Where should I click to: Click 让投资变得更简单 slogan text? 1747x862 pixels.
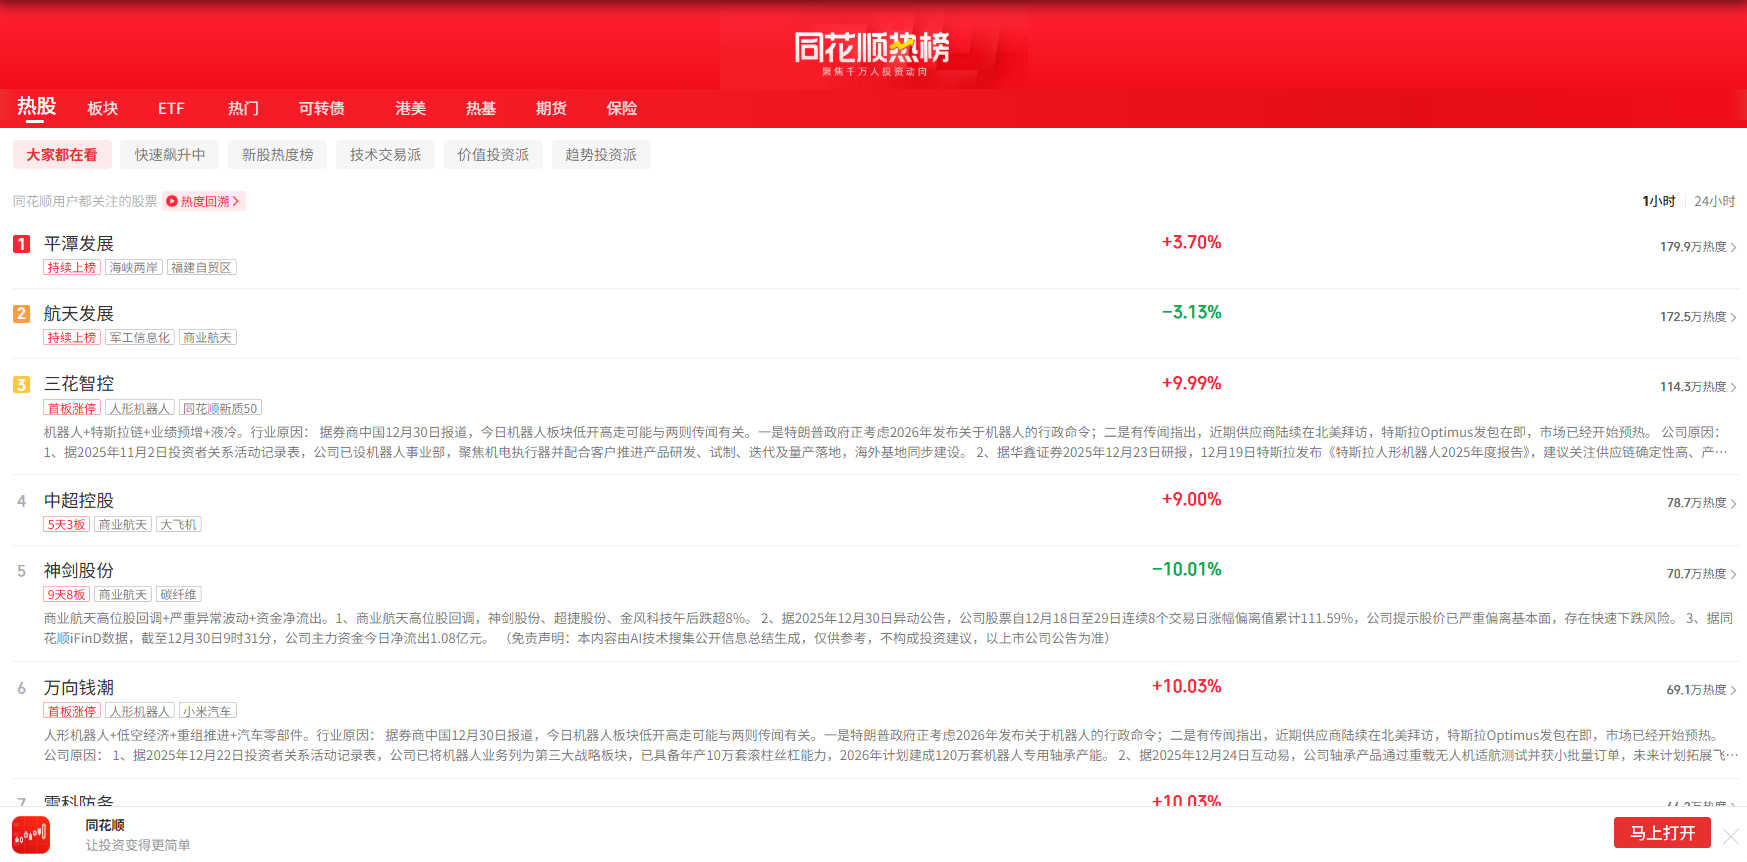138,845
